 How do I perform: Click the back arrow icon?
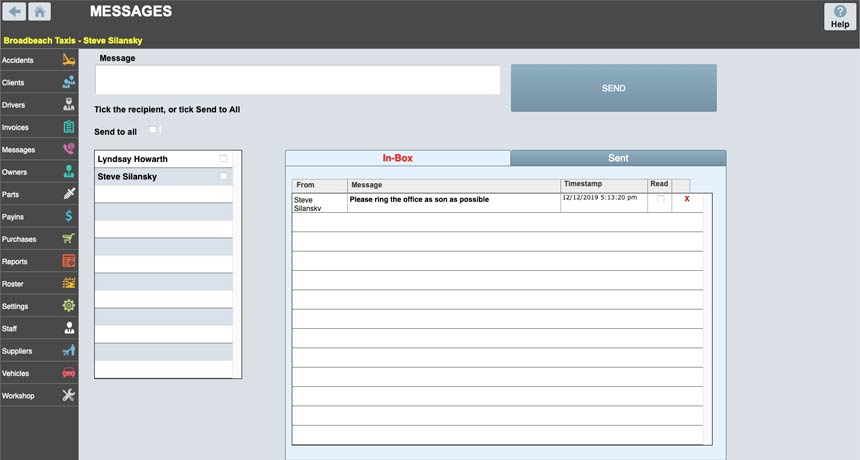pyautogui.click(x=14, y=12)
